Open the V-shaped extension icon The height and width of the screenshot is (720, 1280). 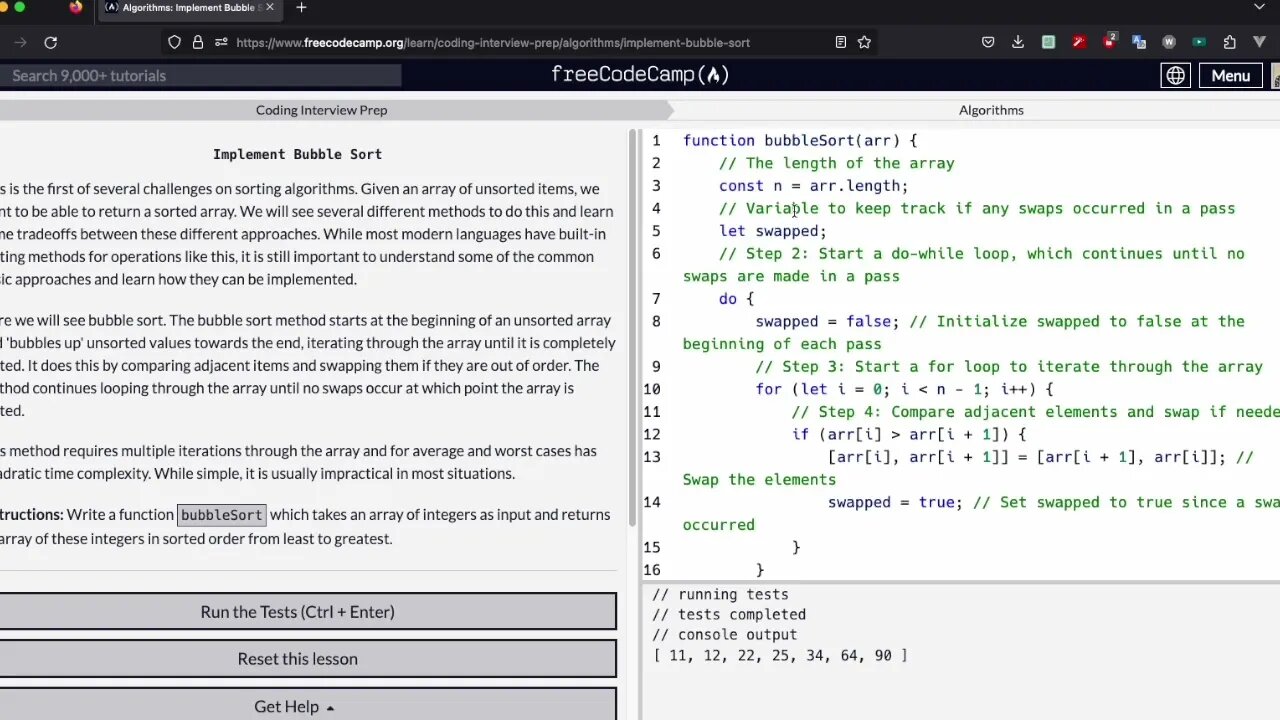[x=1259, y=42]
